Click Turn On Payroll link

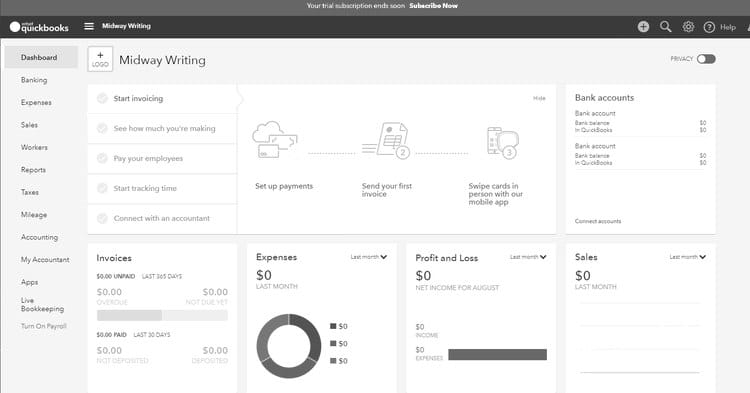pyautogui.click(x=44, y=326)
